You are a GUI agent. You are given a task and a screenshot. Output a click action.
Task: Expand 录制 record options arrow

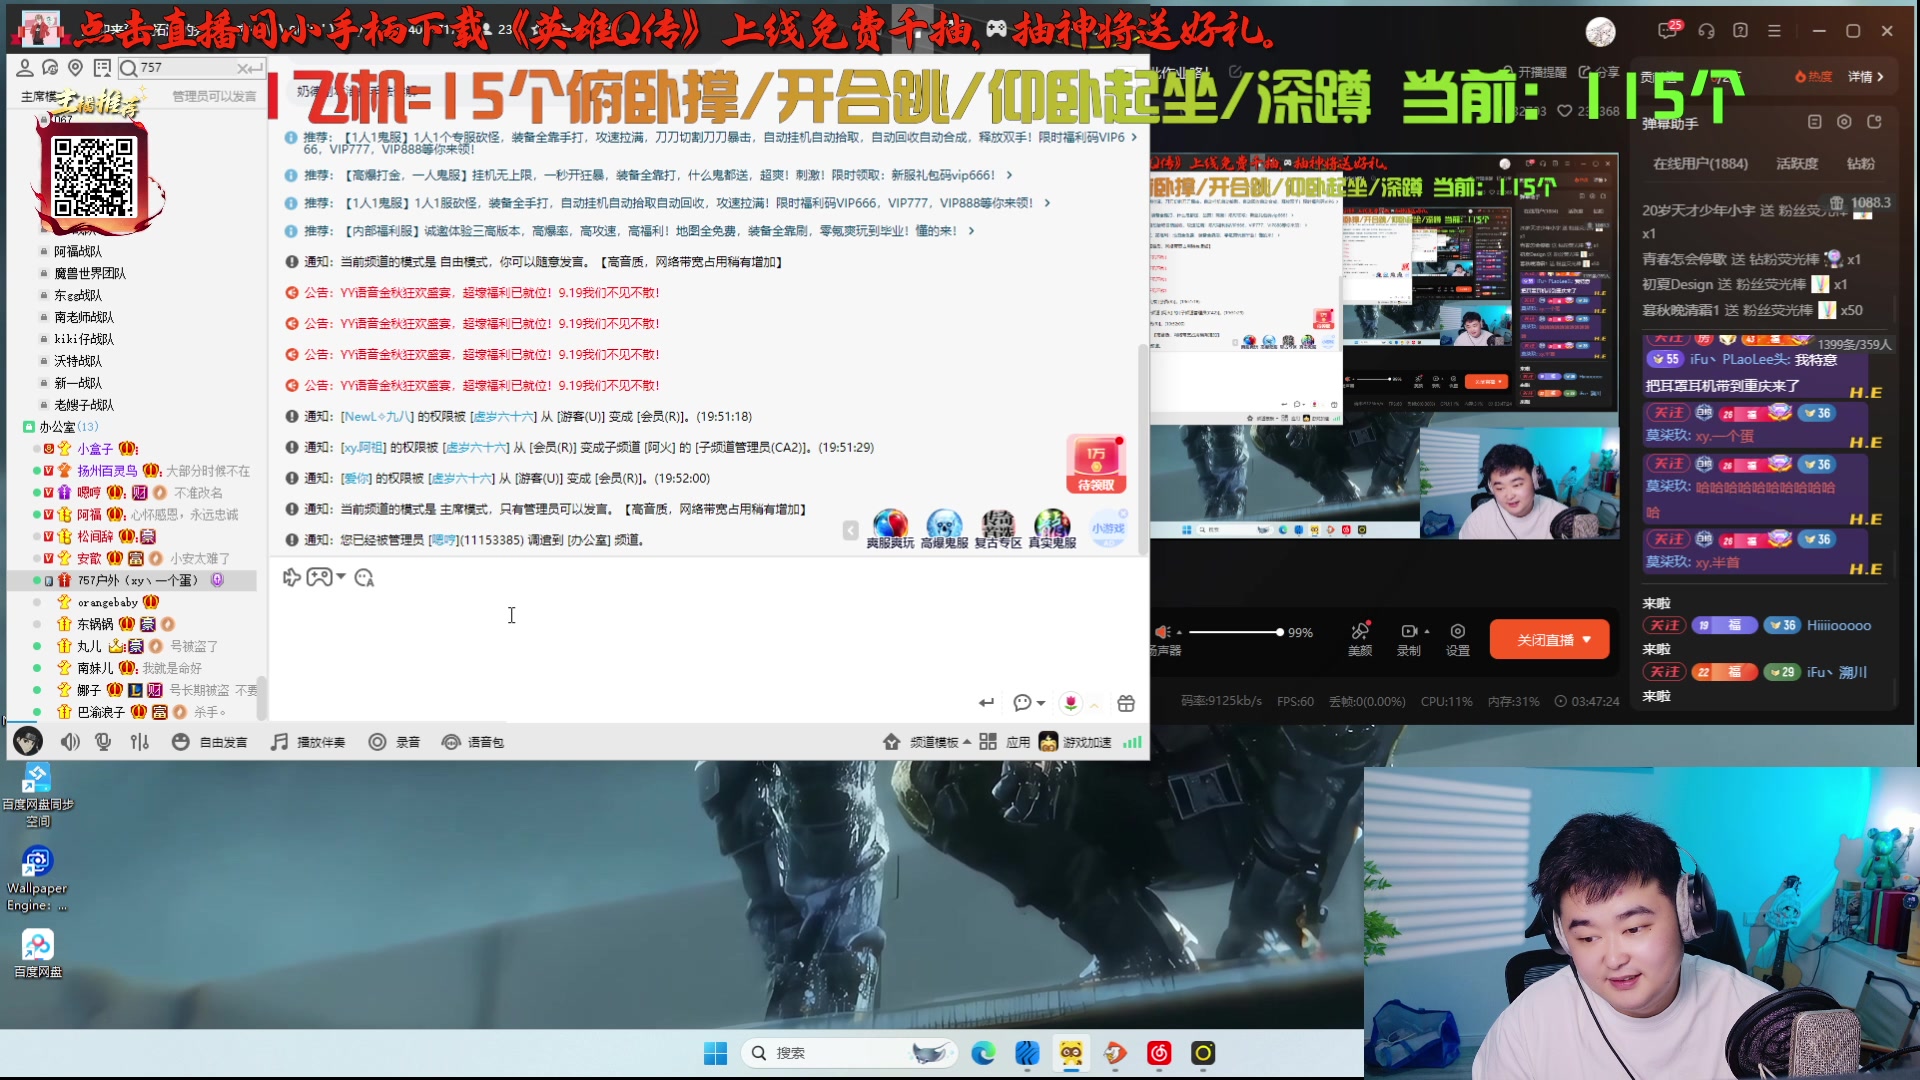click(x=1426, y=632)
